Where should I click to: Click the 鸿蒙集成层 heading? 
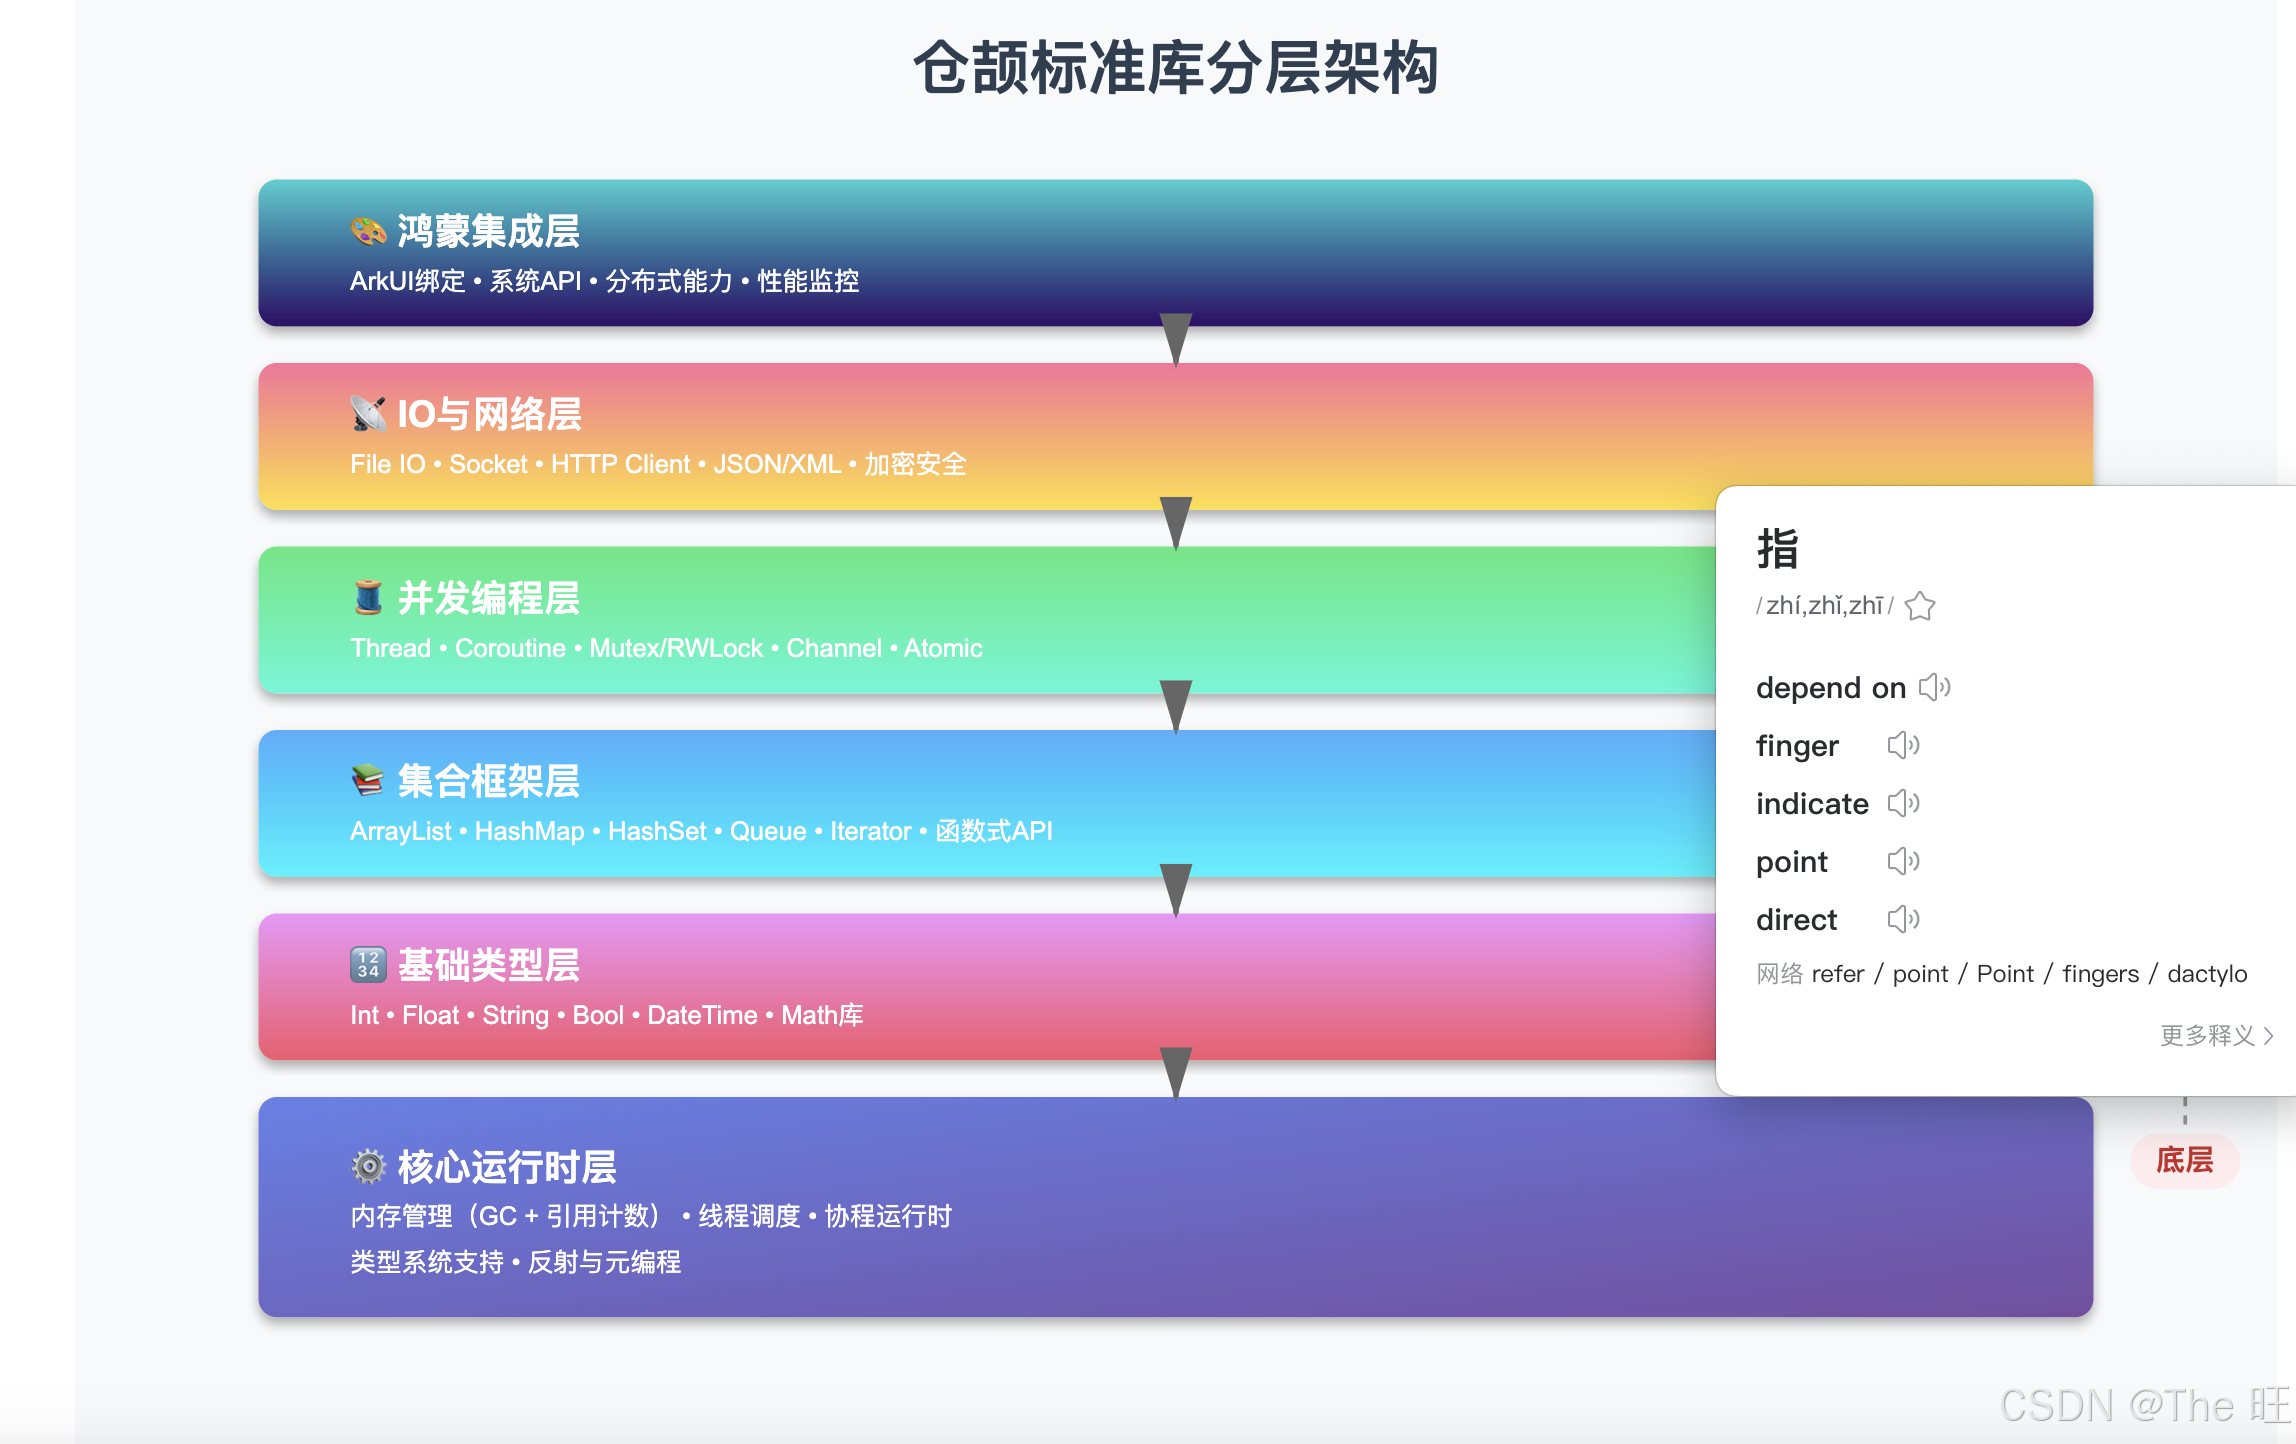(489, 231)
